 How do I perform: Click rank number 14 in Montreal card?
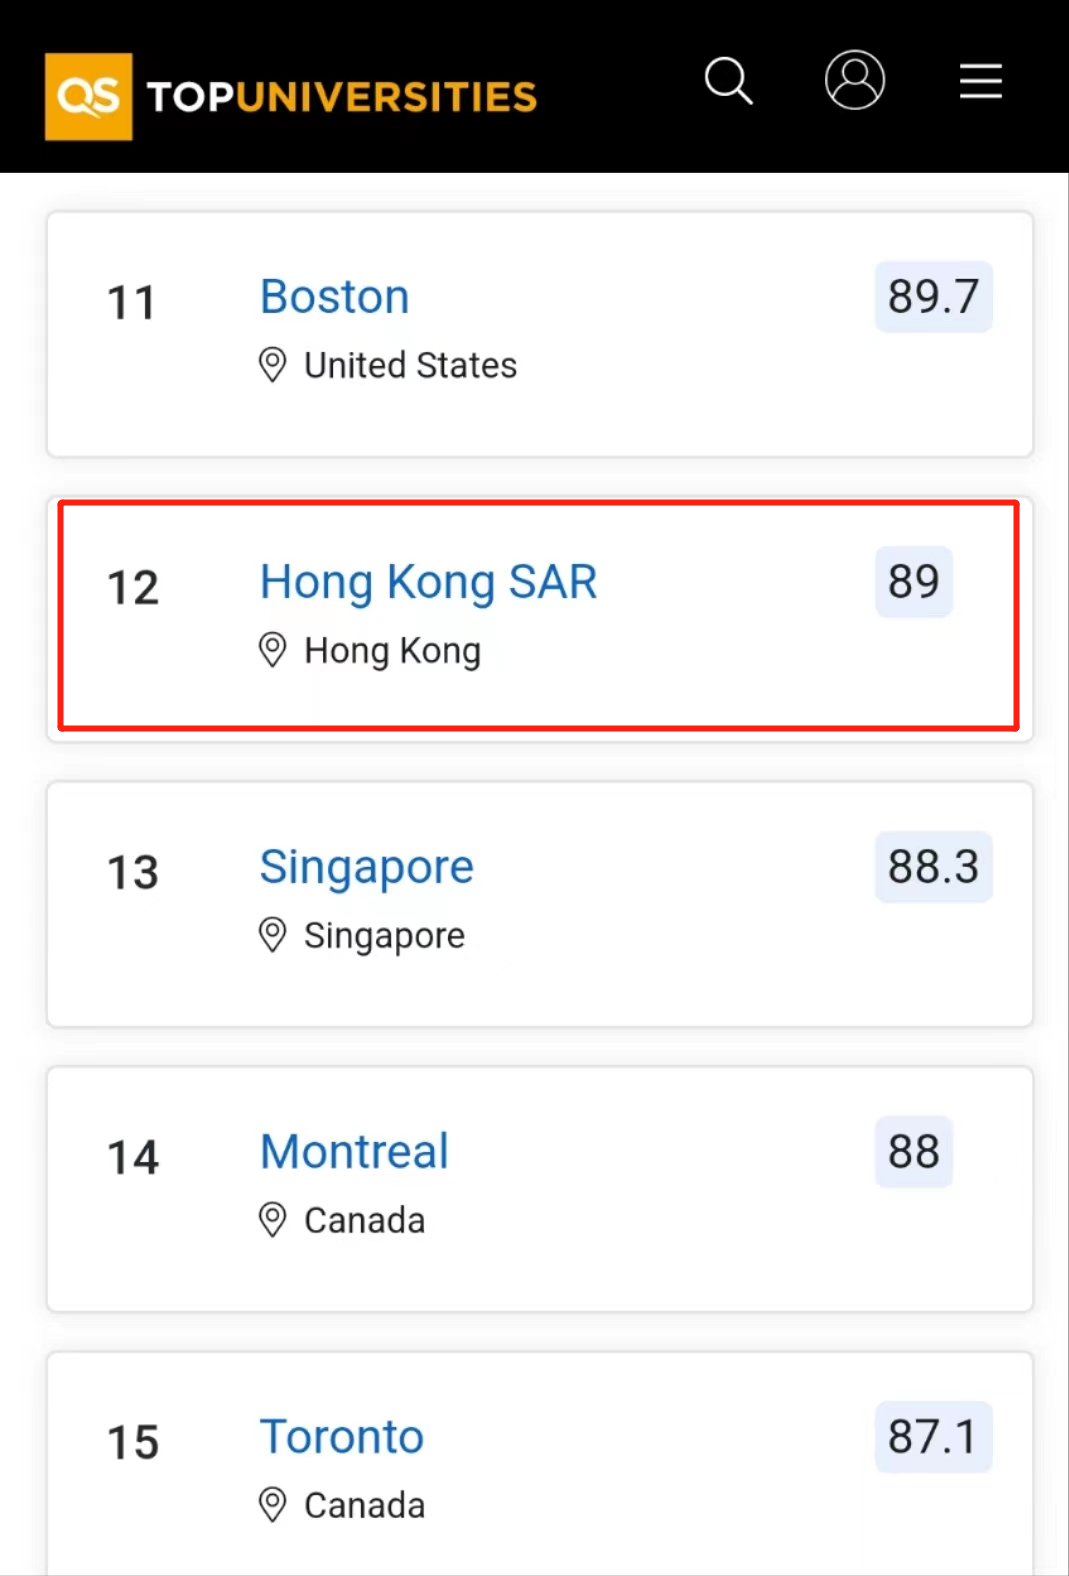(x=133, y=1158)
